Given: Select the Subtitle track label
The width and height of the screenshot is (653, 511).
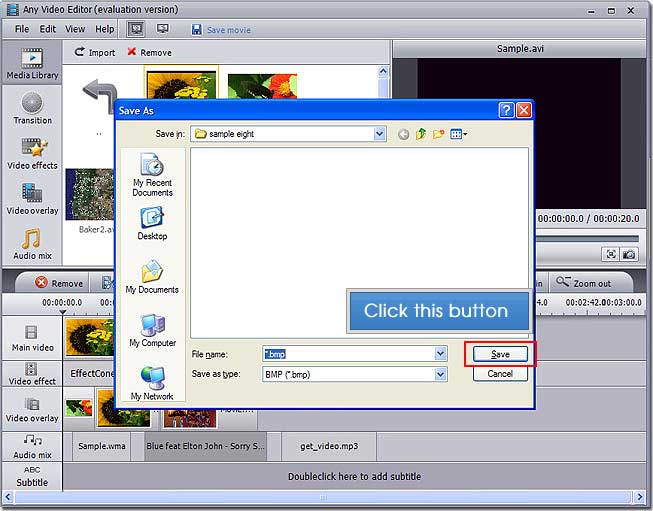Looking at the screenshot, I should (32, 476).
